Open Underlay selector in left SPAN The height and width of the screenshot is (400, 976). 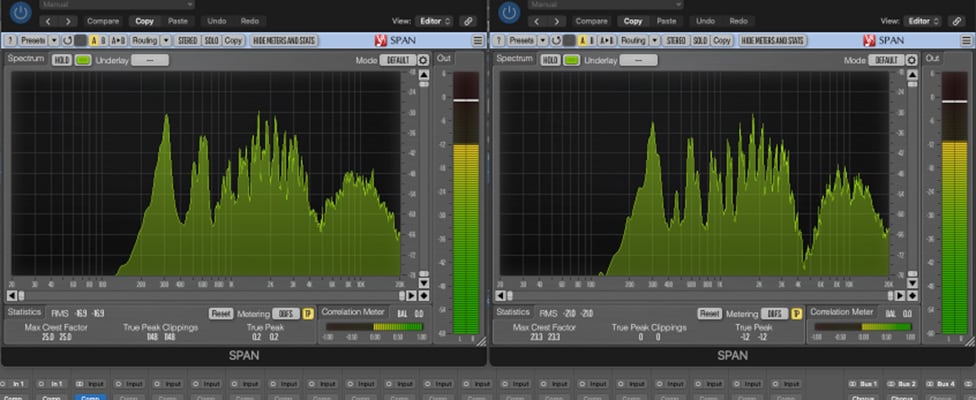(x=150, y=60)
